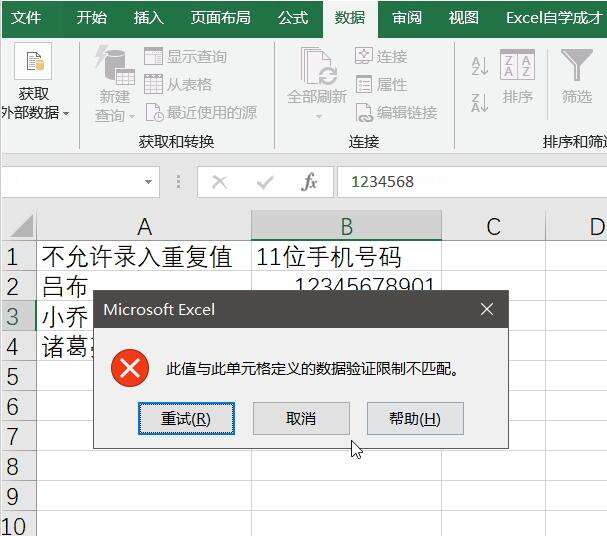Close the Microsoft Excel error dialog
Viewport: 607px width, 536px height.
[x=487, y=309]
